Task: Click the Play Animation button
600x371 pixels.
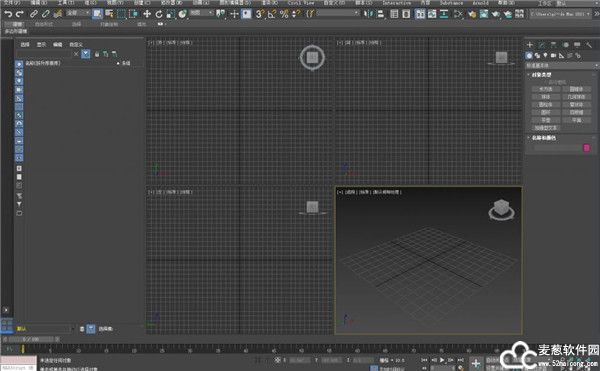Action: [x=442, y=360]
